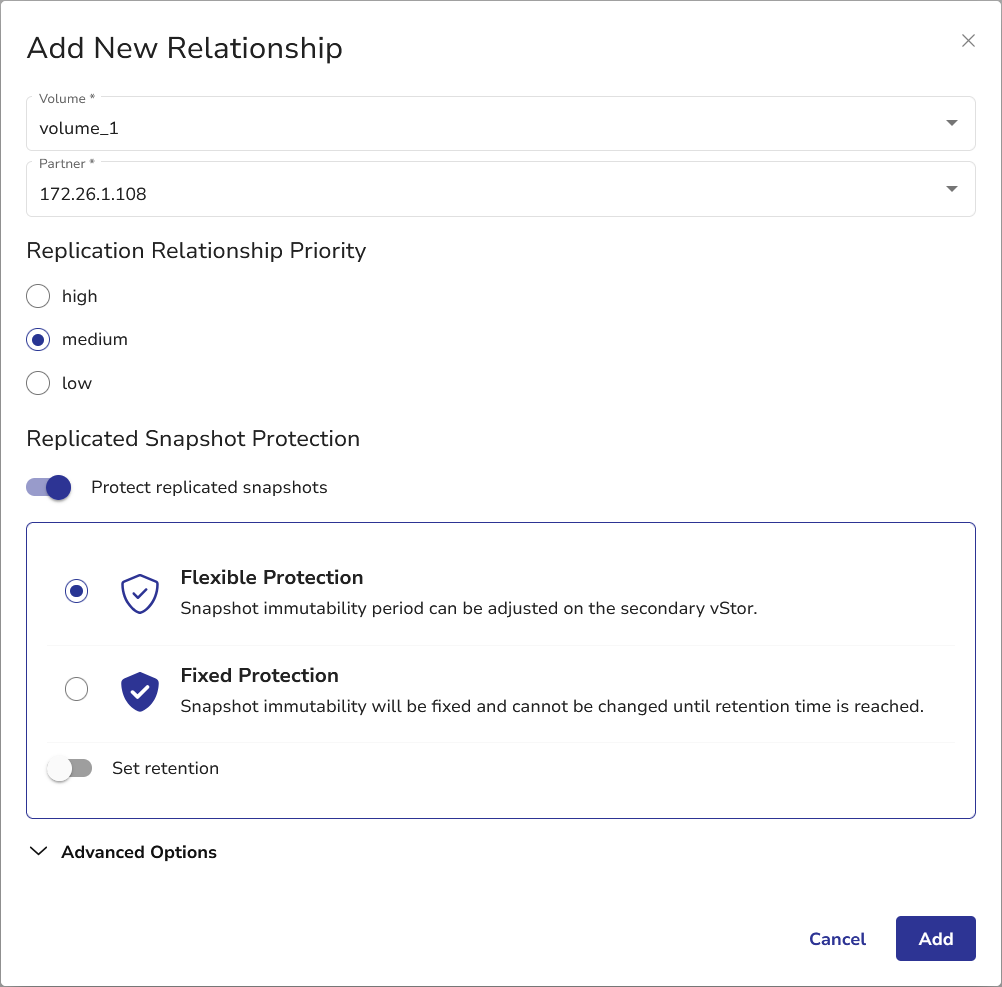Viewport: 1002px width, 987px height.
Task: Select high replication priority
Action: [38, 296]
